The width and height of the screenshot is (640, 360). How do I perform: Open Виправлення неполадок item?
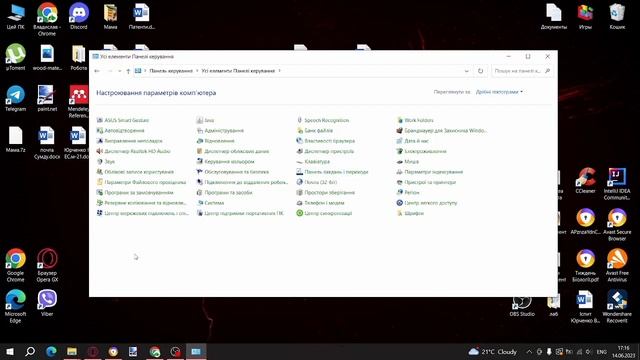[x=129, y=141]
